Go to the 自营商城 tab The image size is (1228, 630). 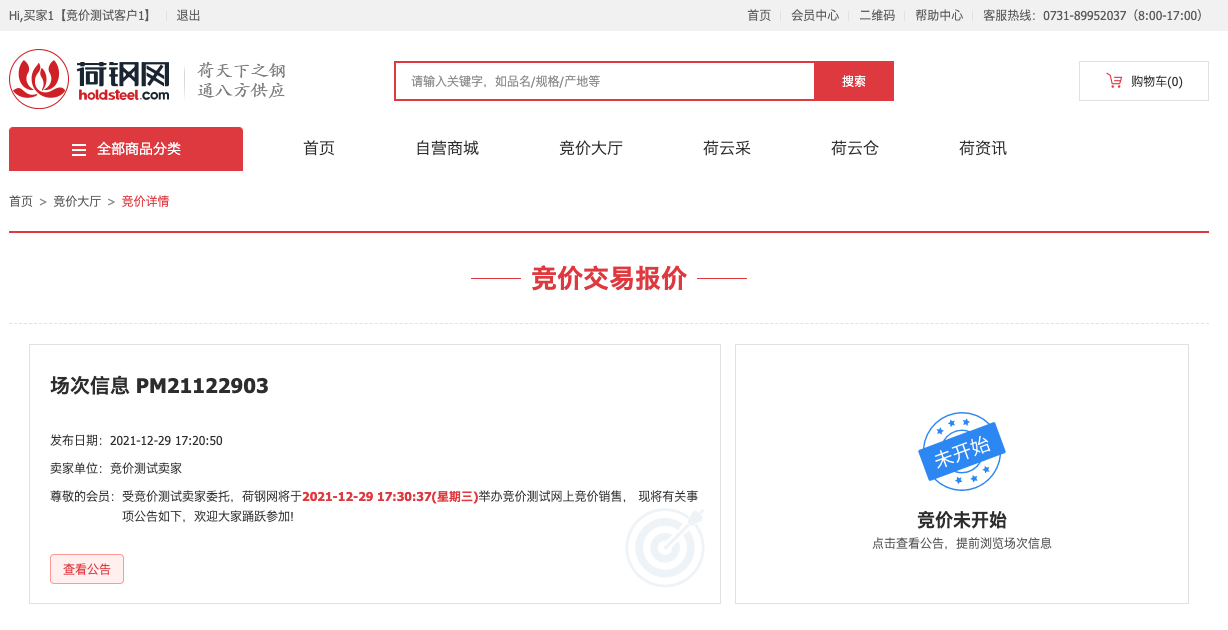tap(447, 149)
